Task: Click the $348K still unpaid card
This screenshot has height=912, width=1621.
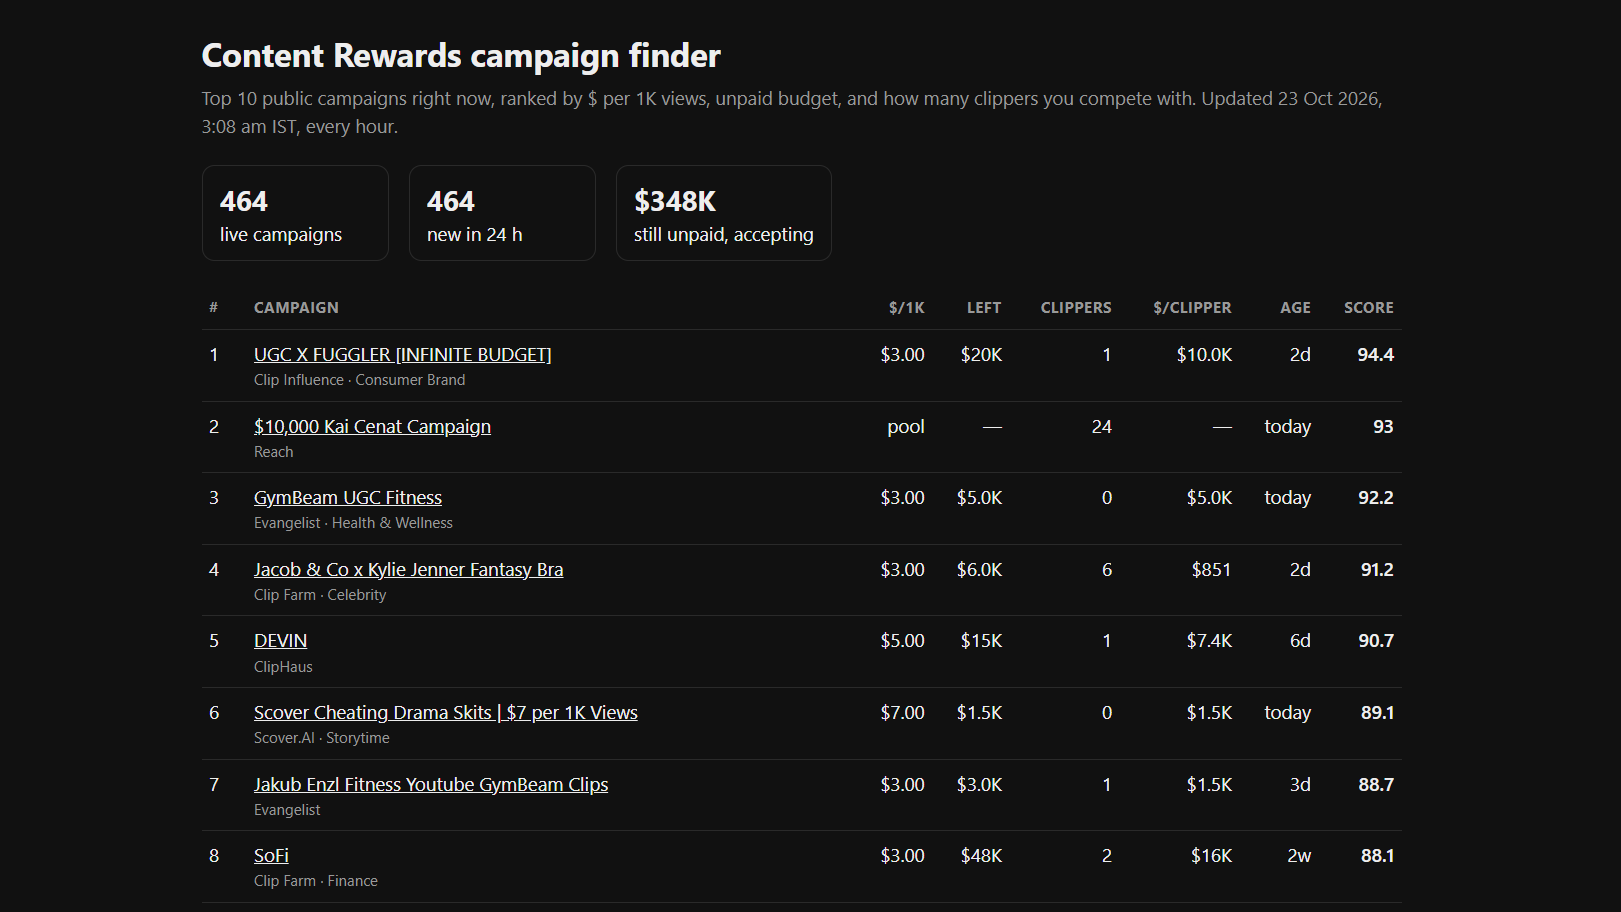Action: 724,213
